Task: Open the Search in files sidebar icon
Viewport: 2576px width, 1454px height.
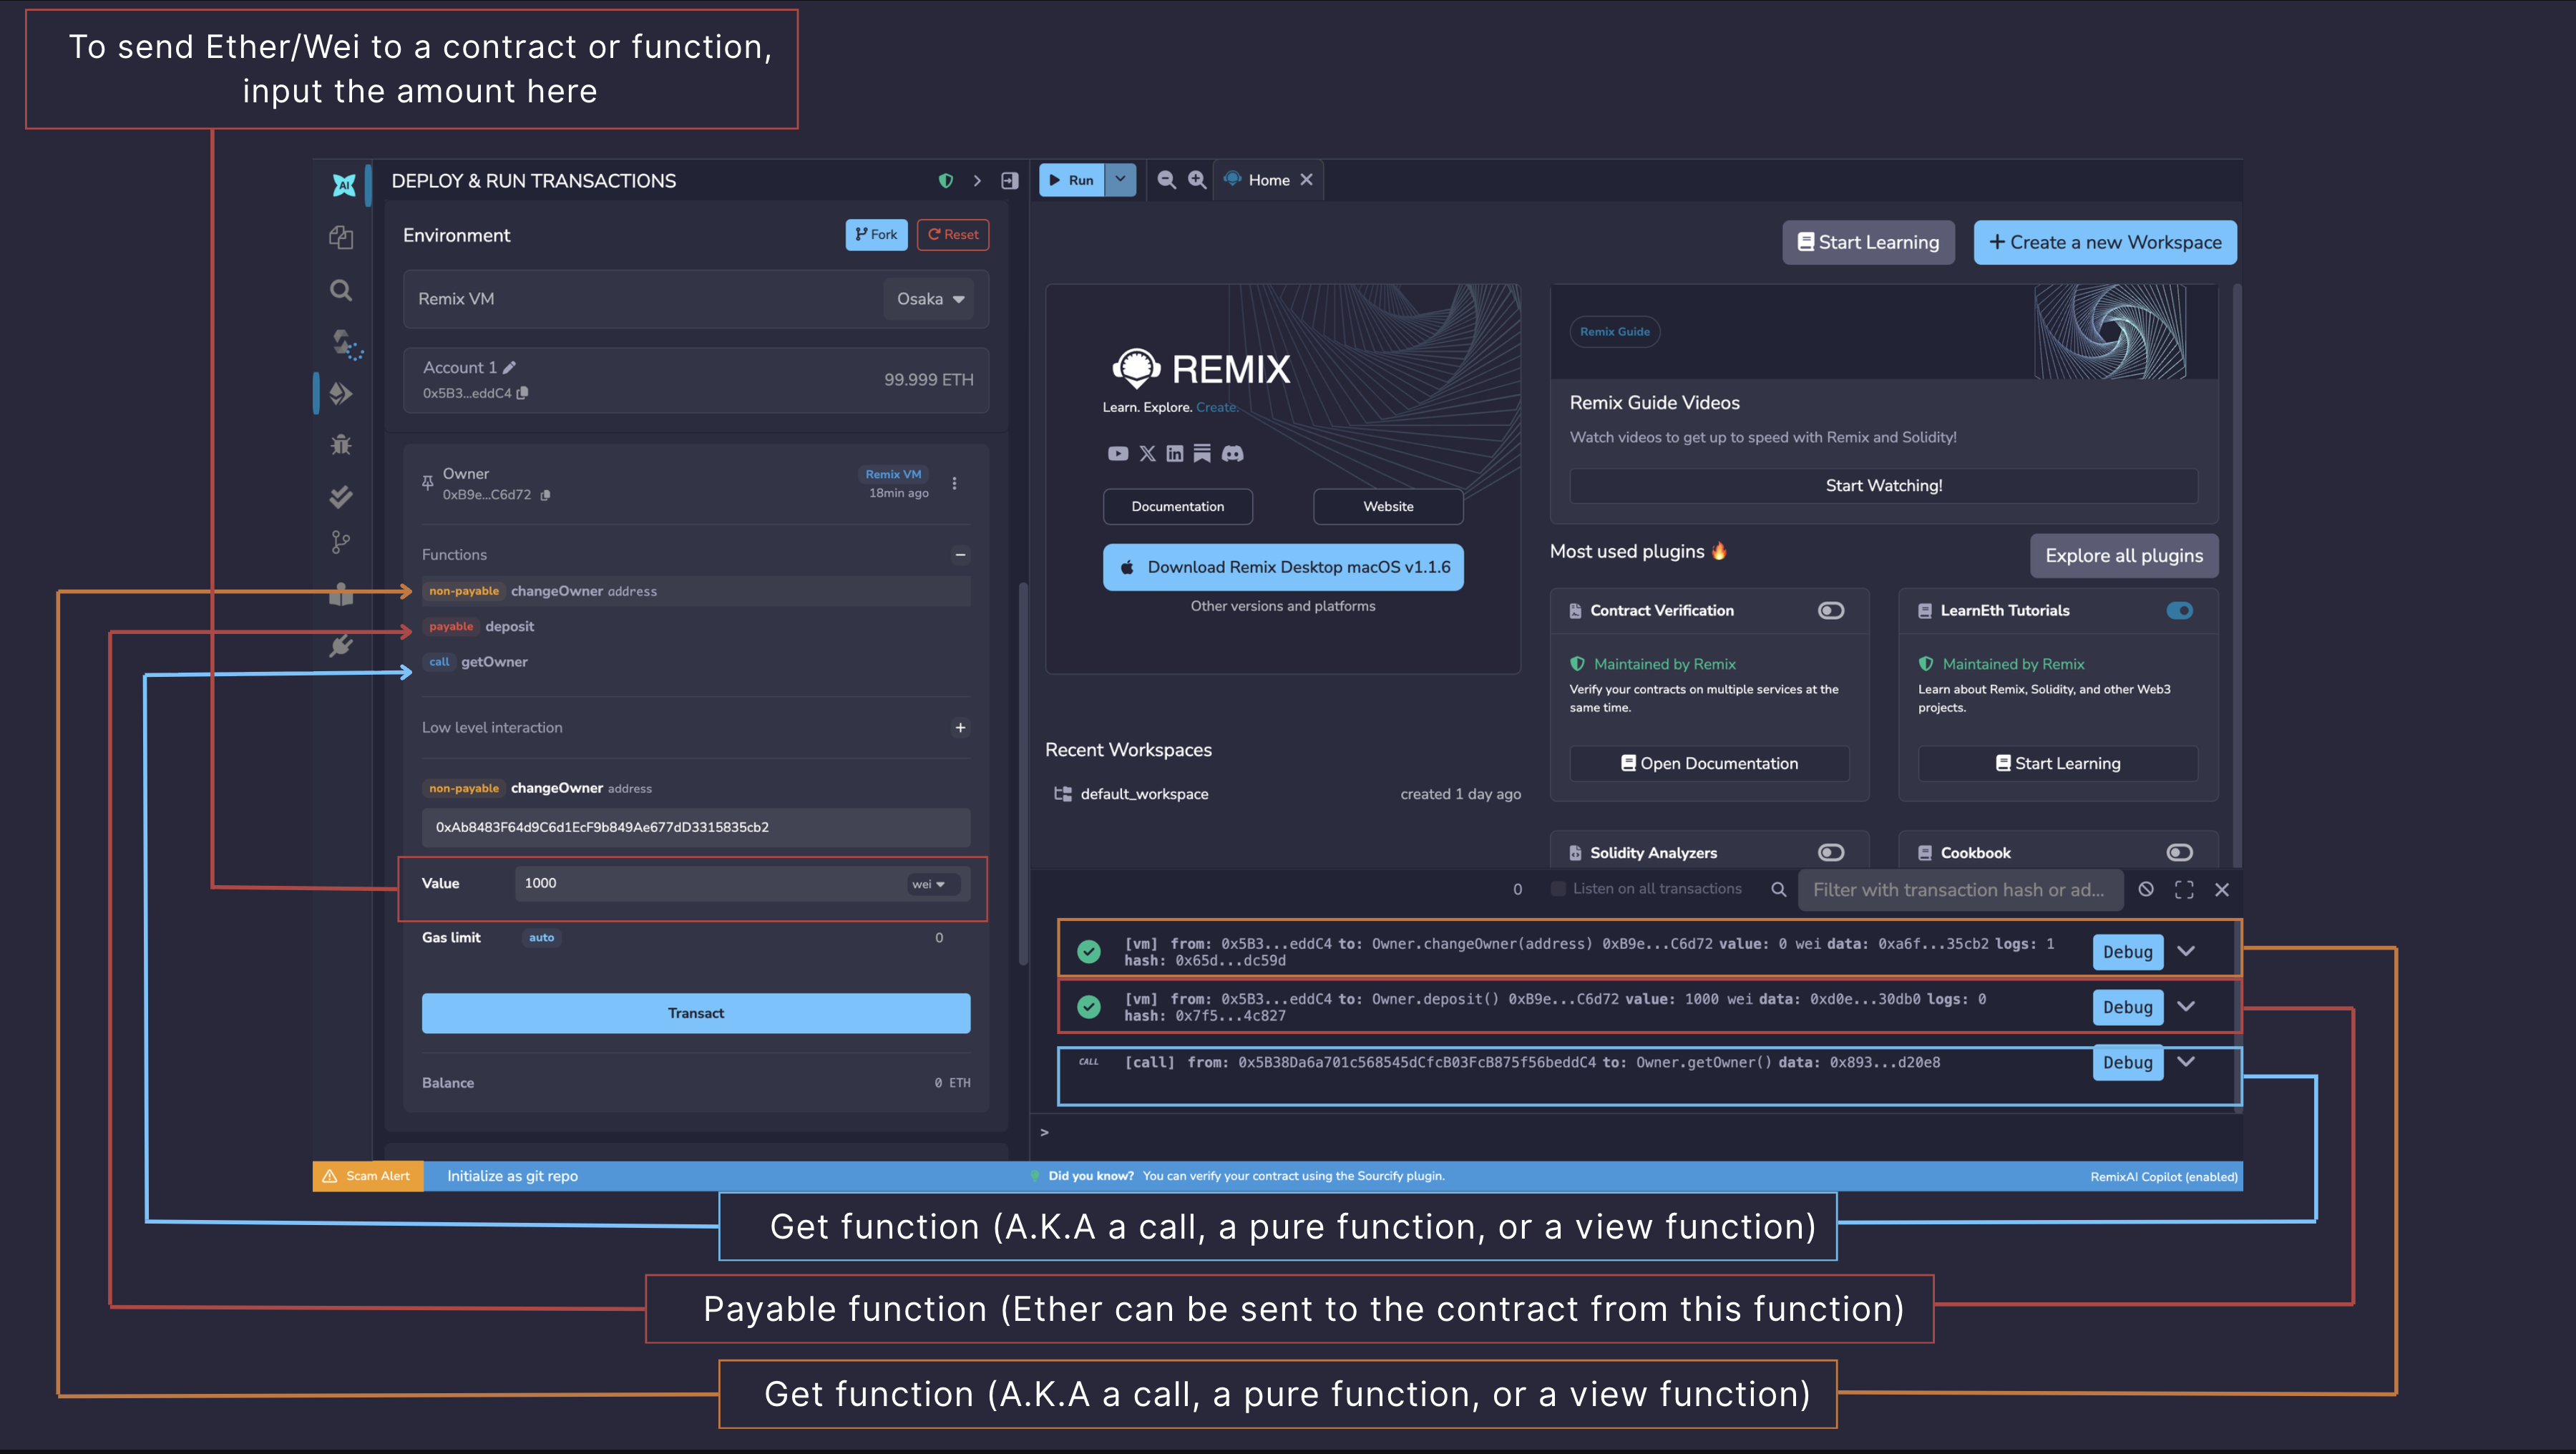Action: tap(341, 290)
